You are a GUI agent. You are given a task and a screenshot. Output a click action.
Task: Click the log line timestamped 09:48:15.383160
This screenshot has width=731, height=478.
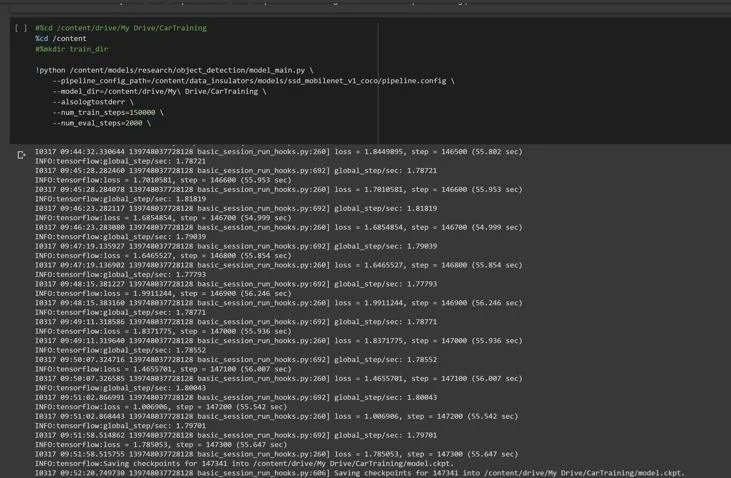tap(279, 303)
